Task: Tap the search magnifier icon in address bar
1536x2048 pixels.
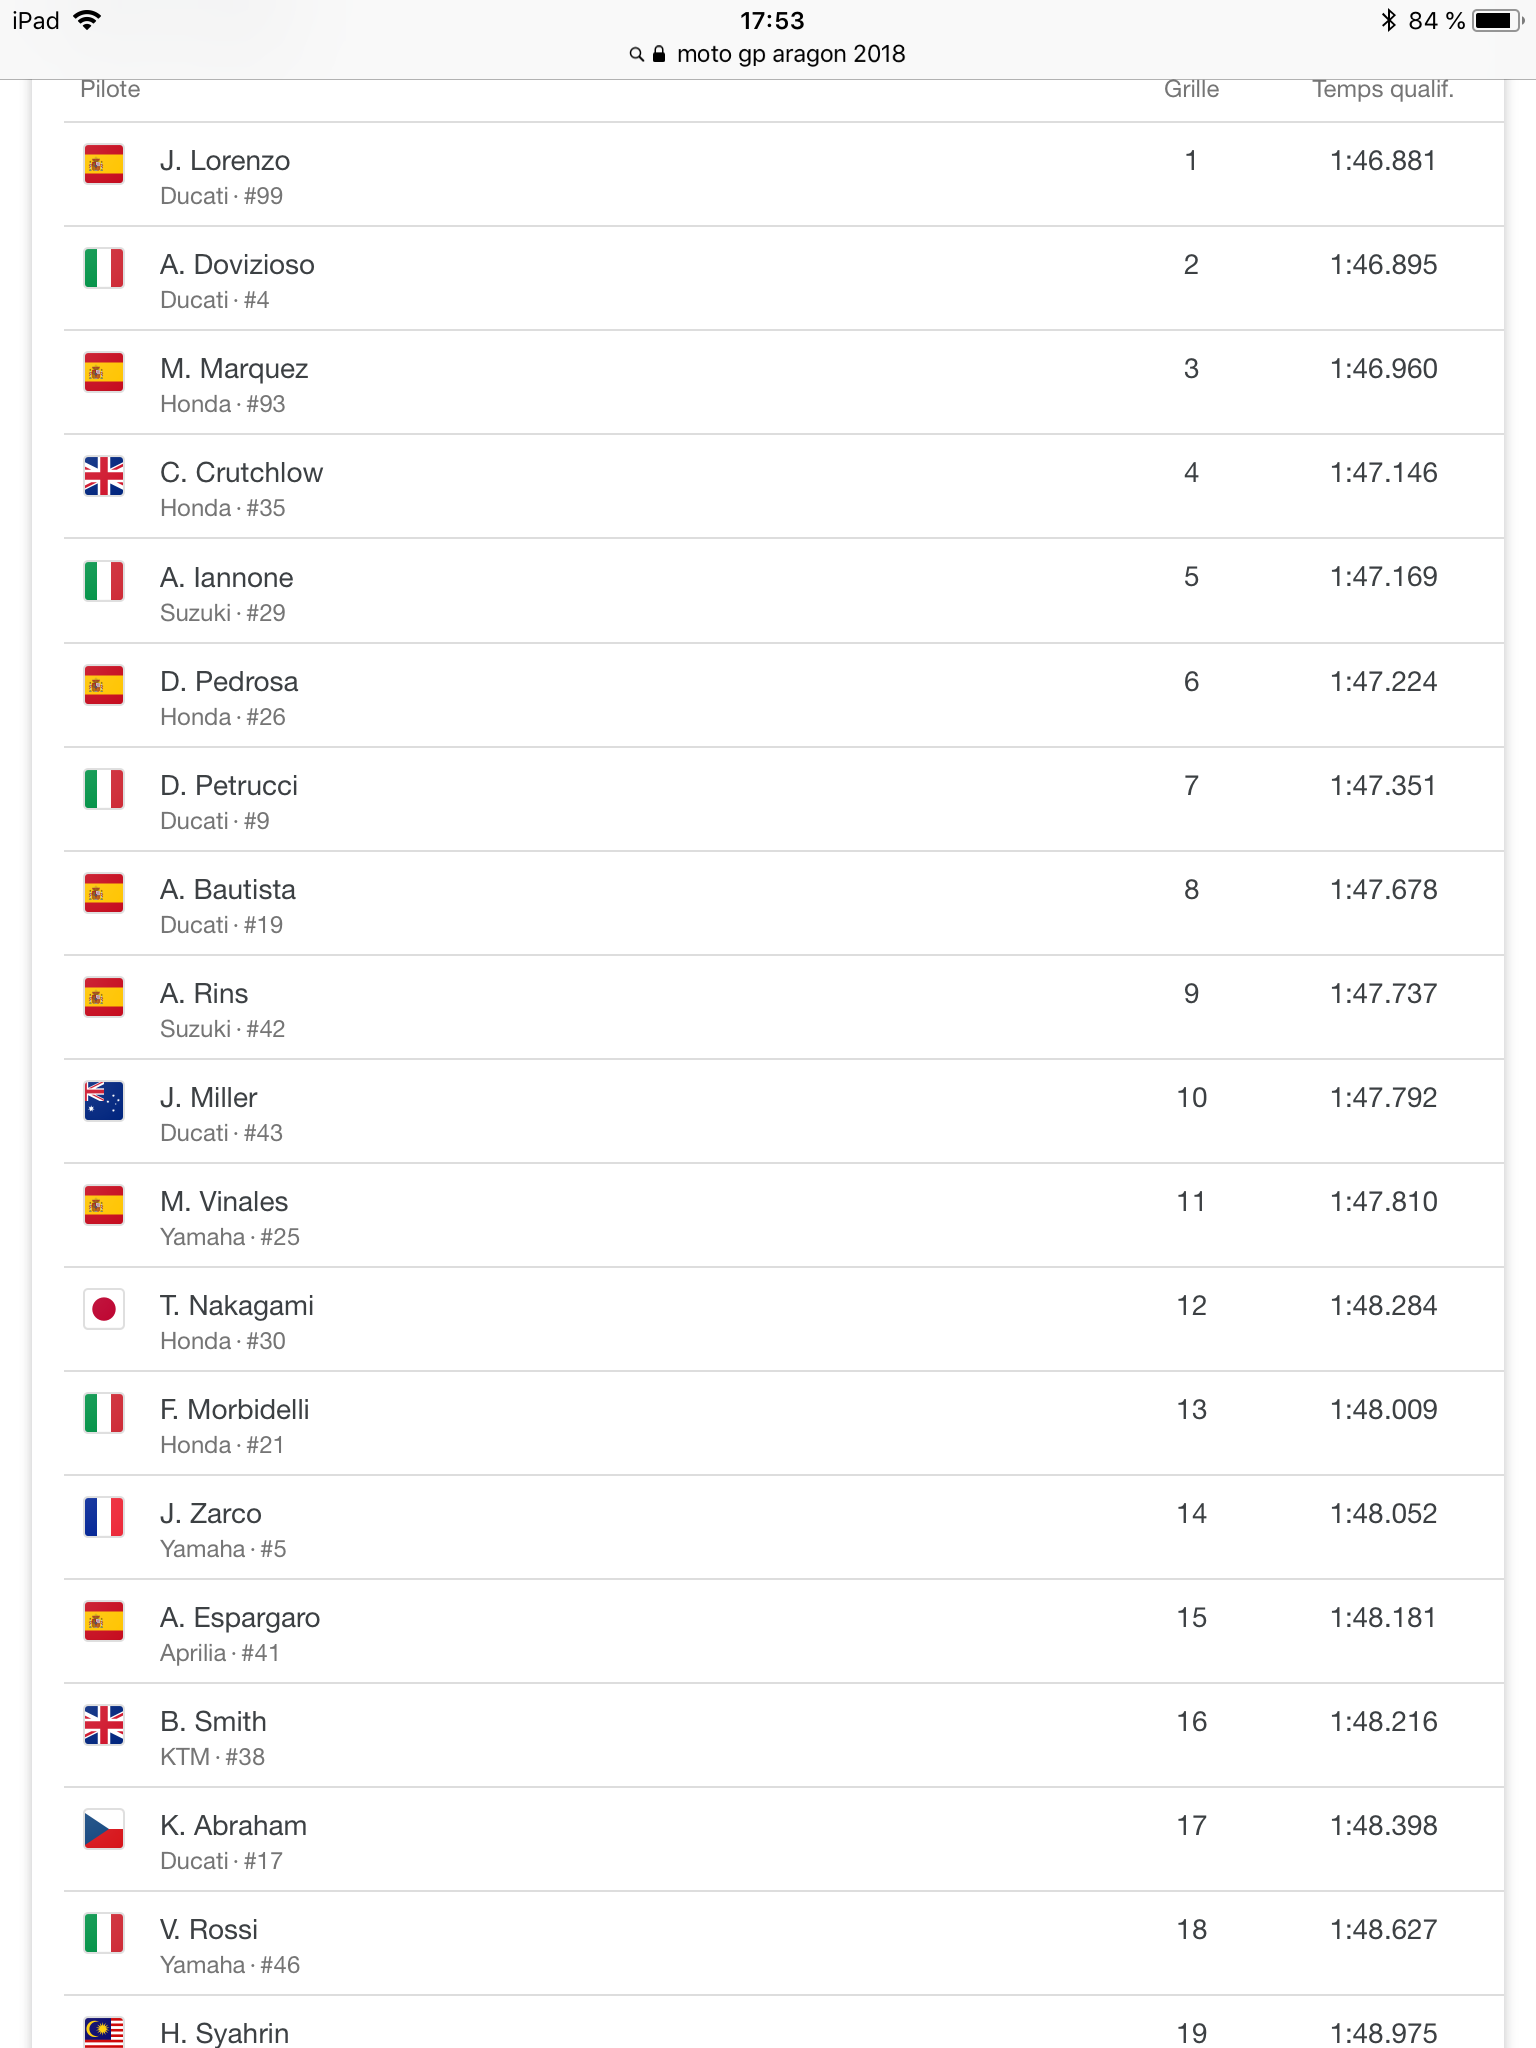Action: click(636, 55)
